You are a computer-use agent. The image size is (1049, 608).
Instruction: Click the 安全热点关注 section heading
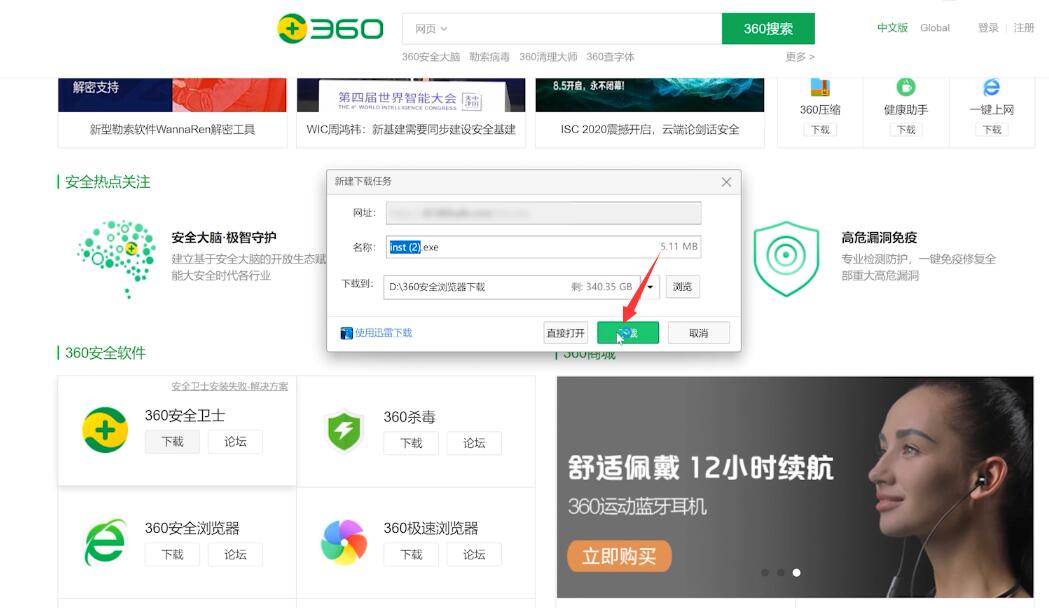(107, 182)
